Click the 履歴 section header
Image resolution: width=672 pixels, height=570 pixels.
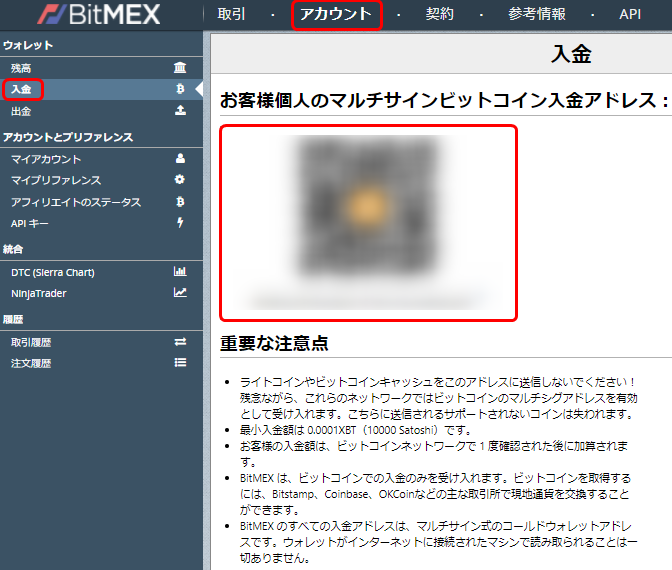coord(13,319)
